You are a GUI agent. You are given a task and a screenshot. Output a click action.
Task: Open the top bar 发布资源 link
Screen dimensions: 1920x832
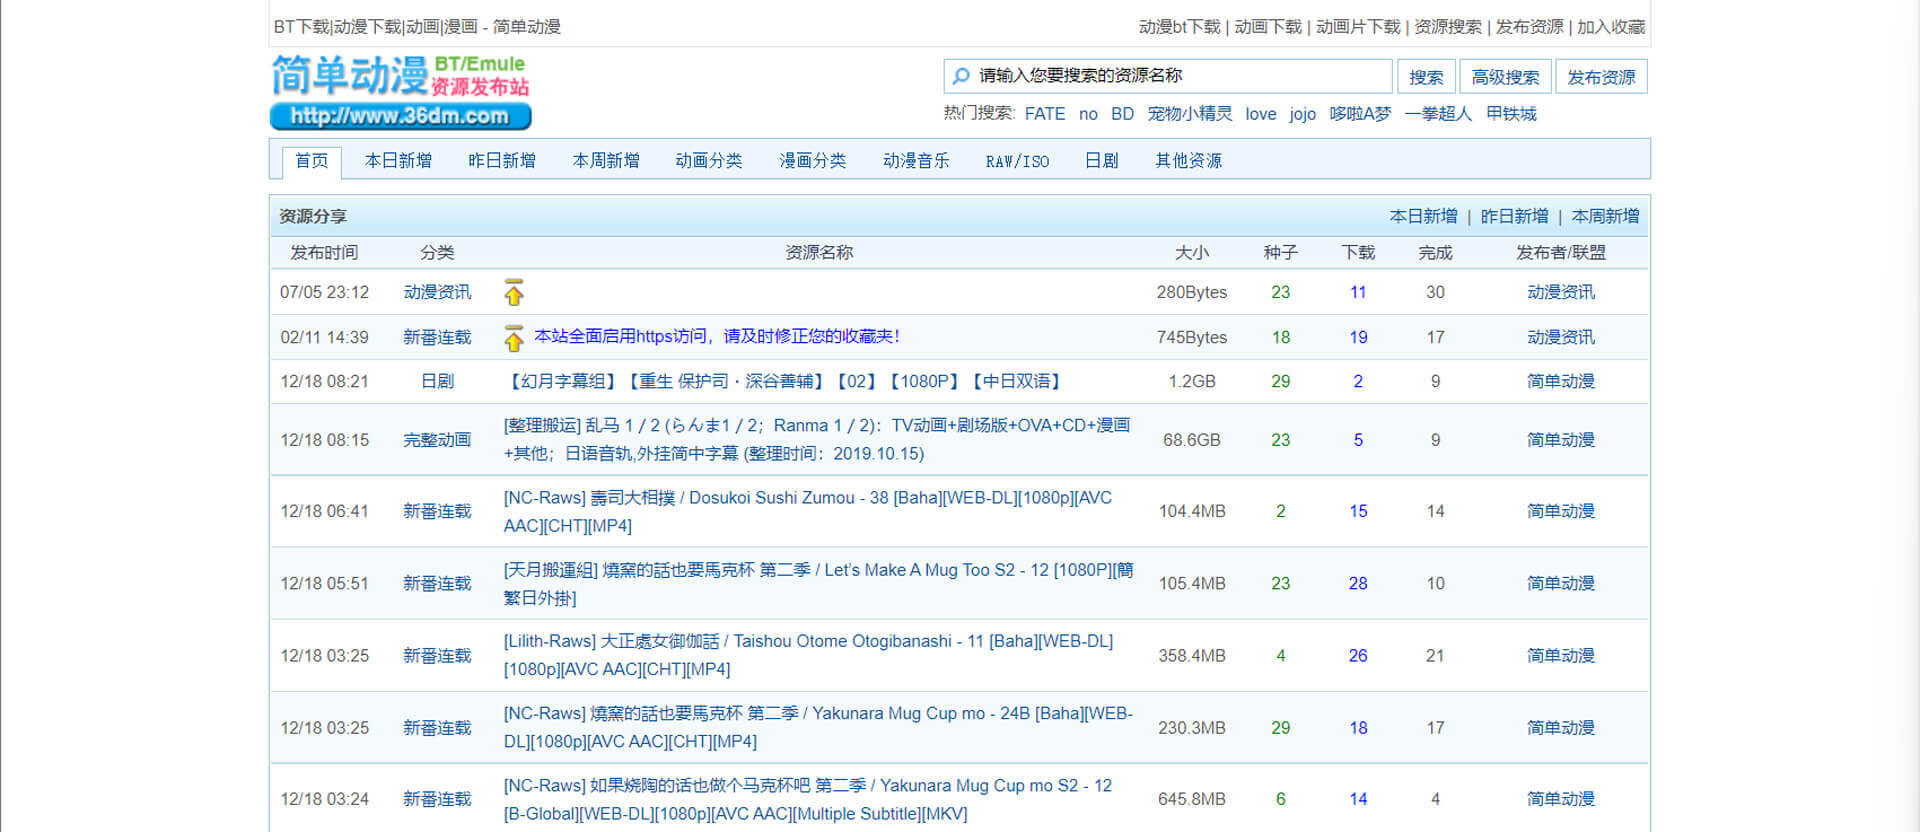coord(1529,27)
